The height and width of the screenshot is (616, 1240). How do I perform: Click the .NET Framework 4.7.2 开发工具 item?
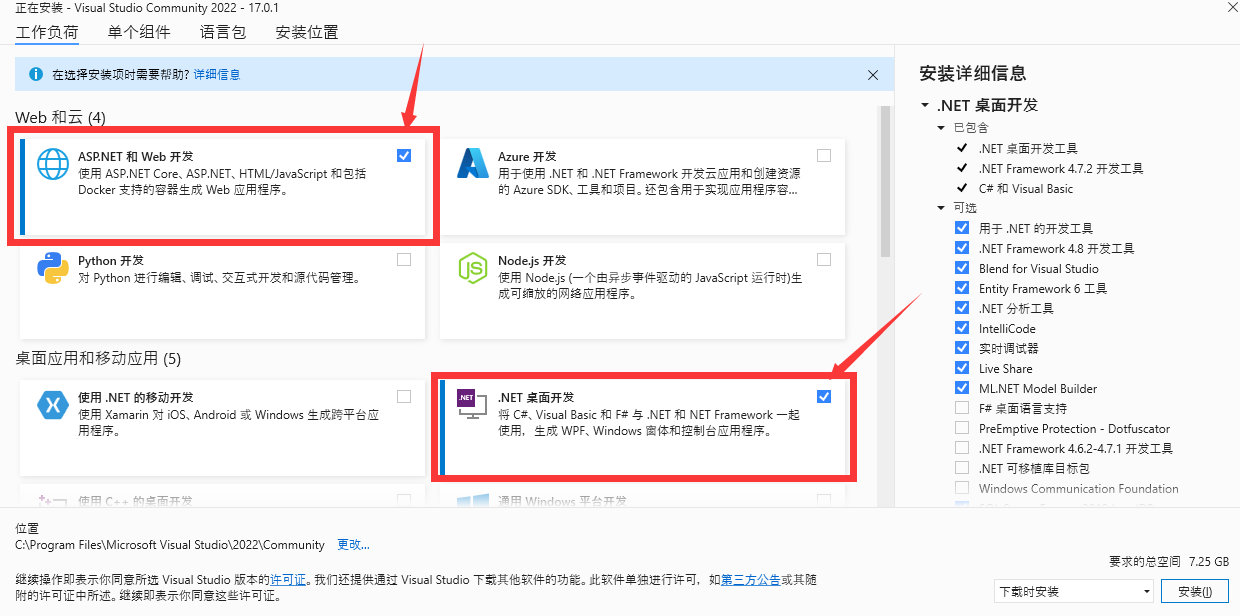[x=1061, y=168]
